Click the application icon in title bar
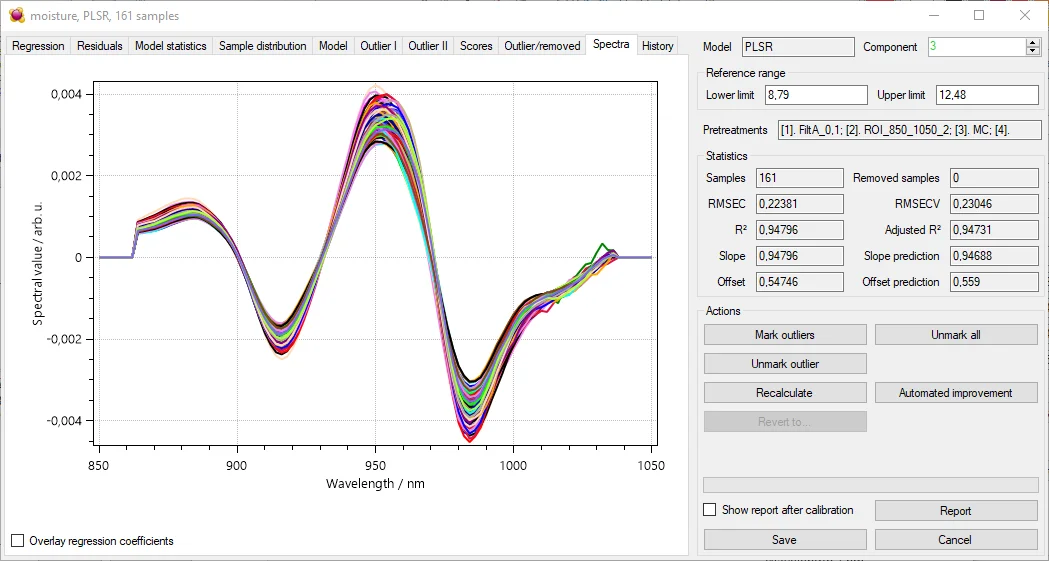The height and width of the screenshot is (561, 1049). pos(16,15)
